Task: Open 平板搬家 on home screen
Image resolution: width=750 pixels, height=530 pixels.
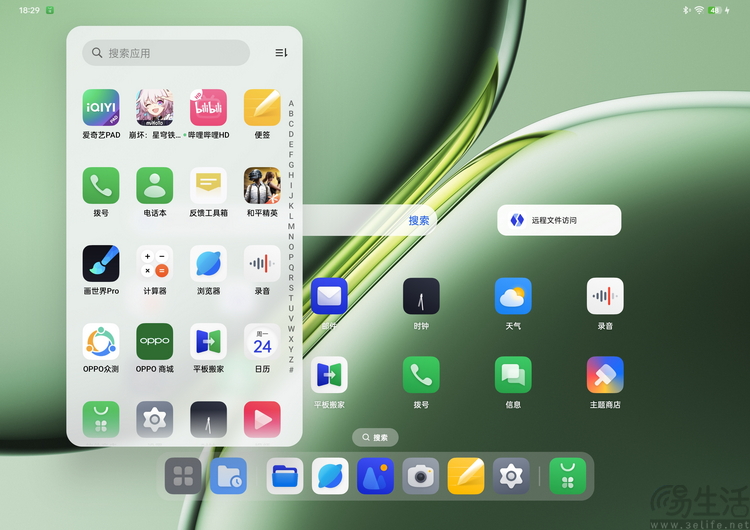Action: (329, 375)
